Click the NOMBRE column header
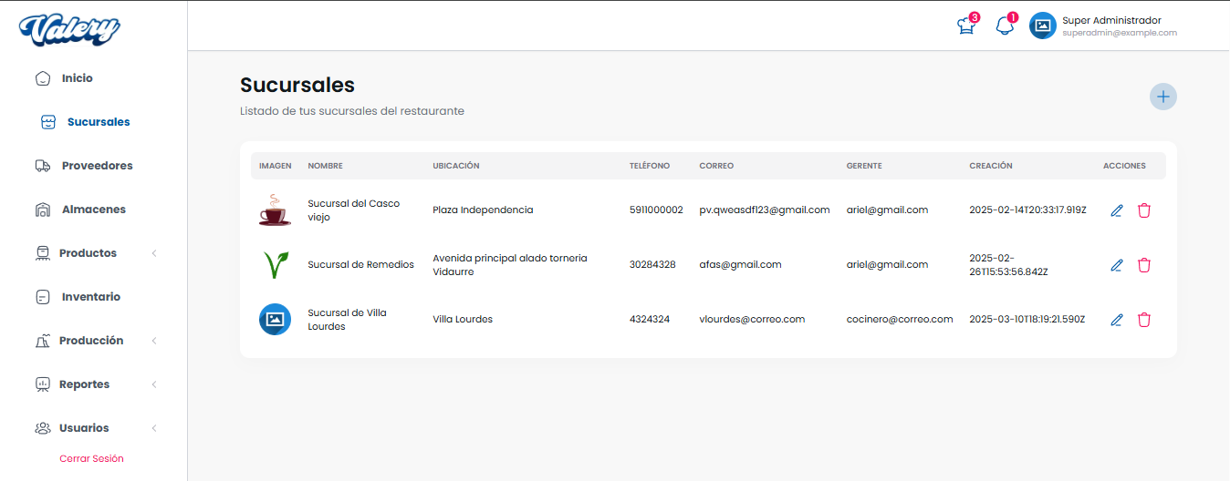 [325, 166]
